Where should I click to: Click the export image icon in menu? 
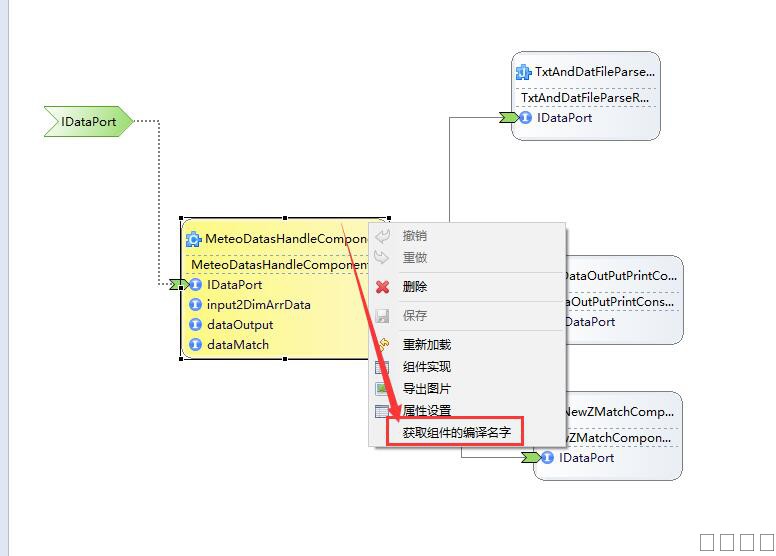(x=382, y=389)
